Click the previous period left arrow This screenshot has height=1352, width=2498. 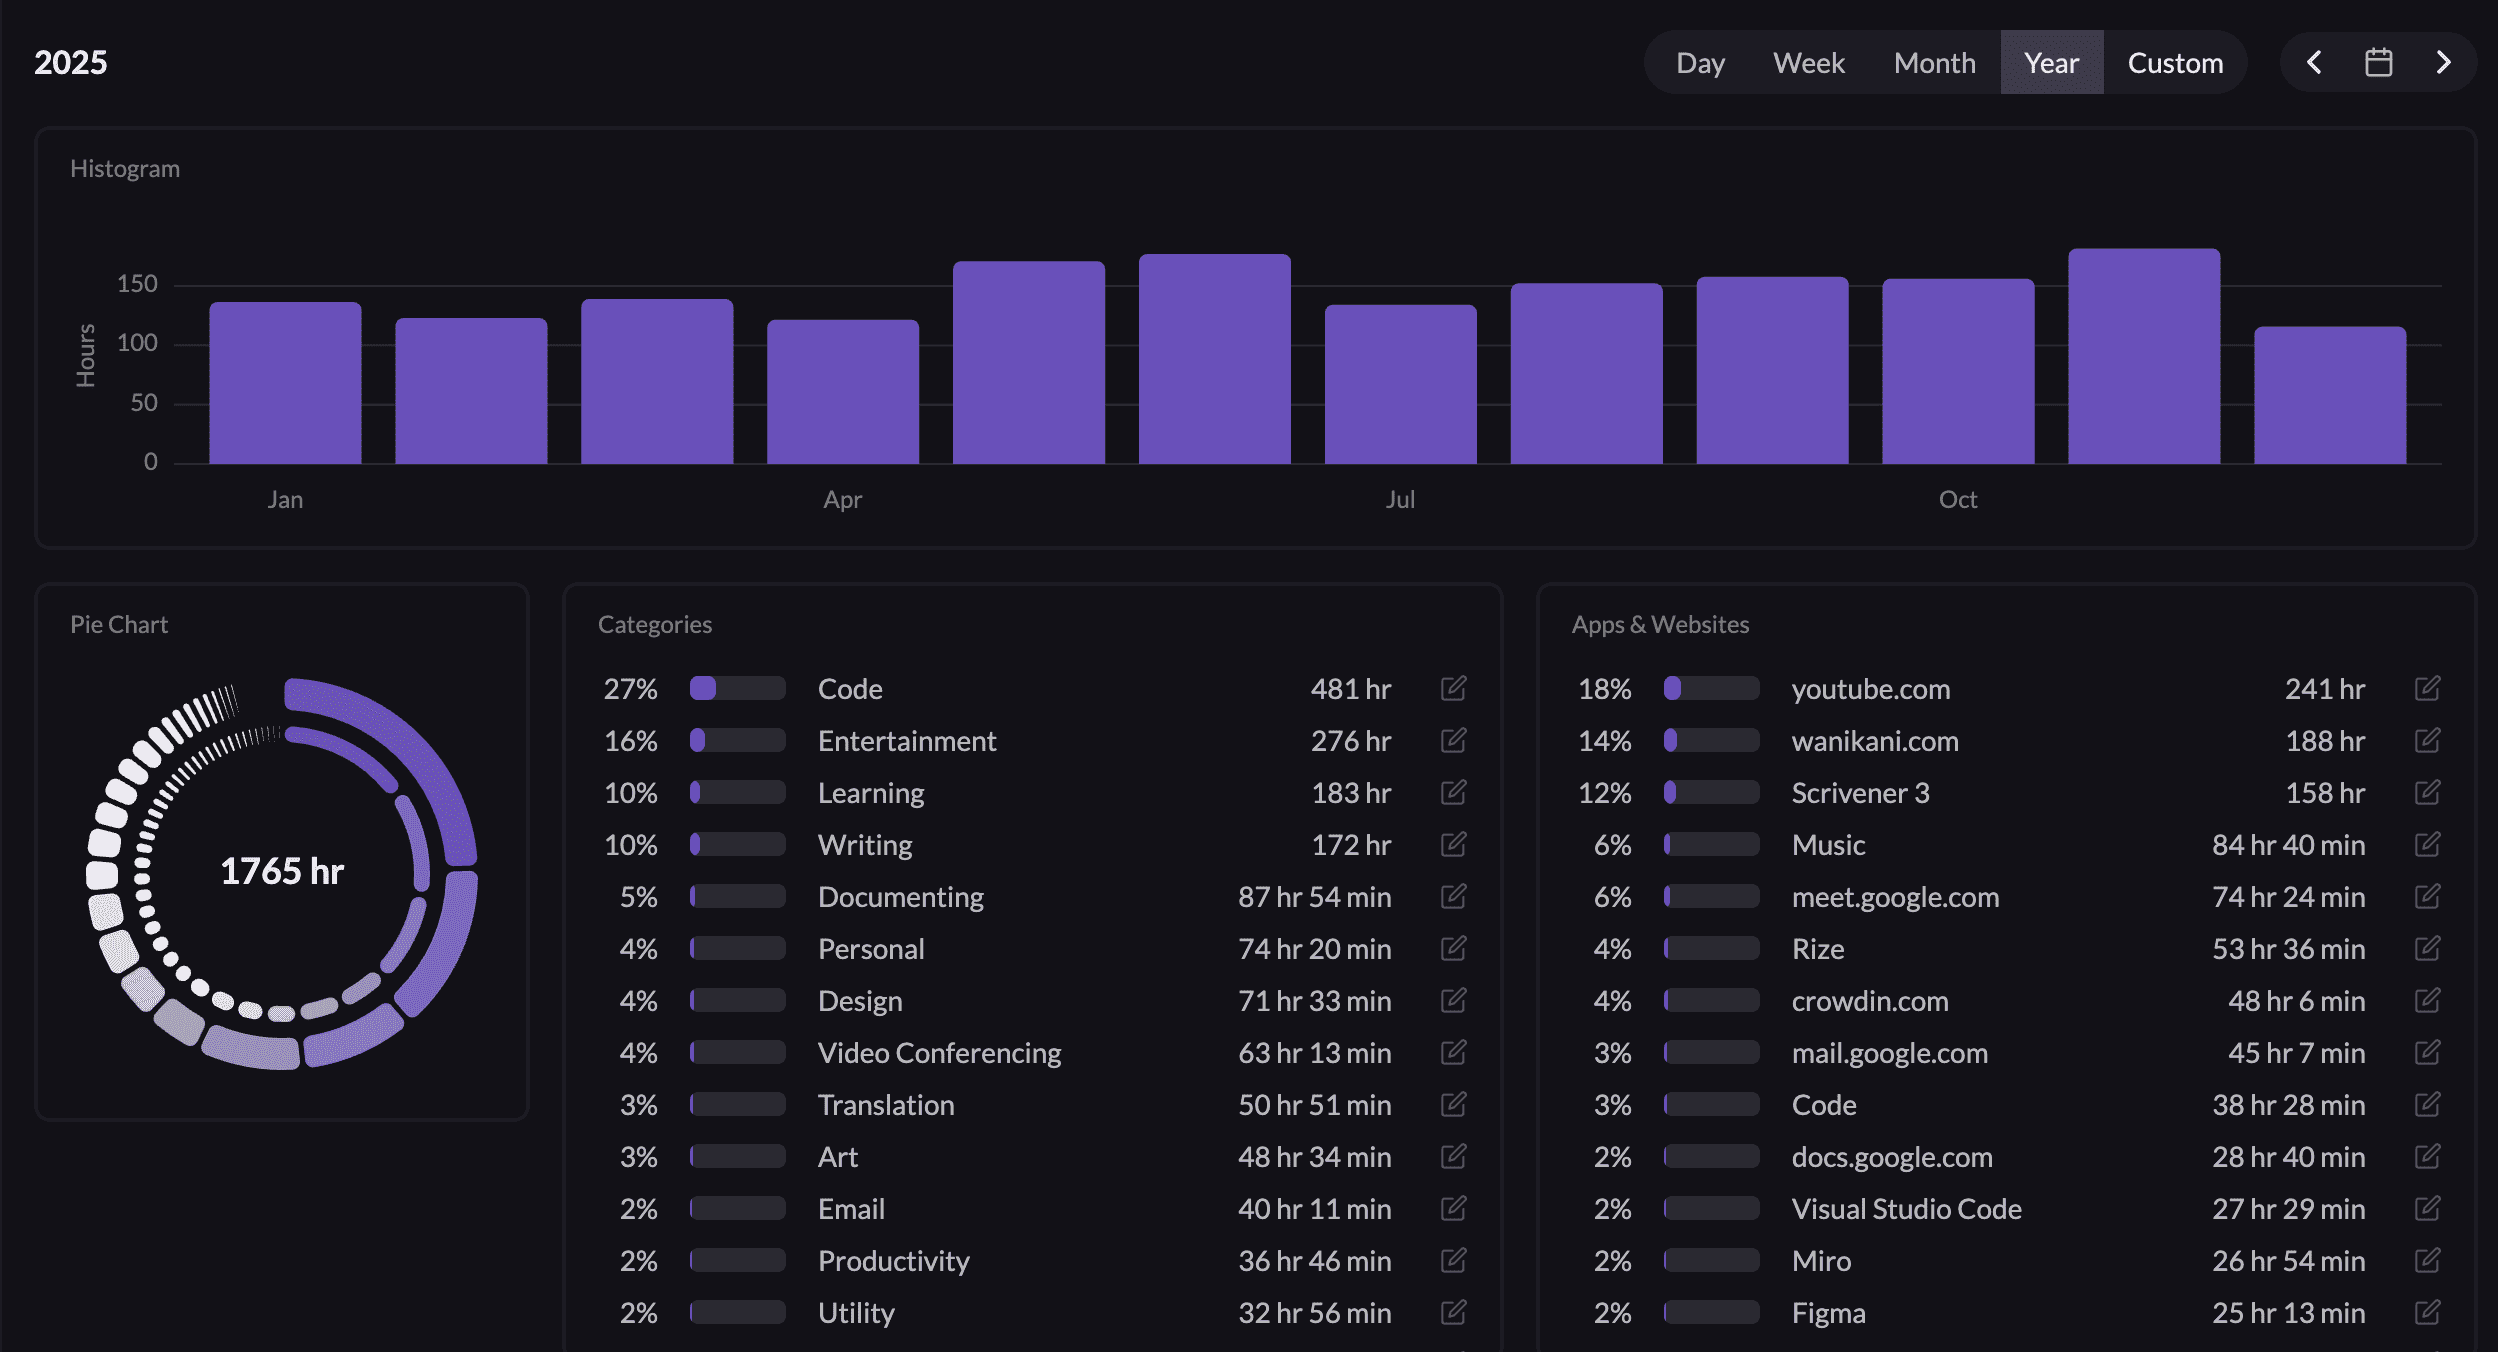pyautogui.click(x=2314, y=63)
